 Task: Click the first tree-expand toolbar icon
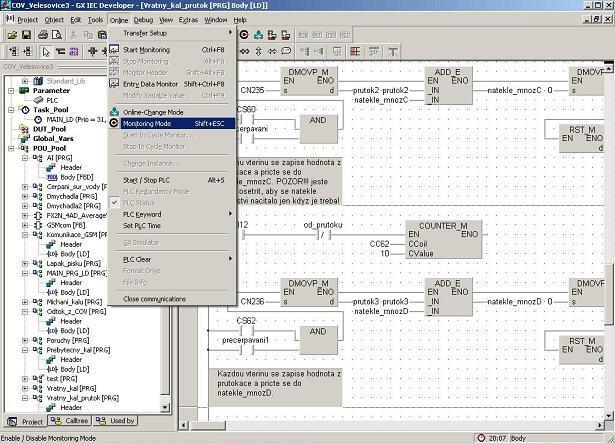[x=14, y=52]
